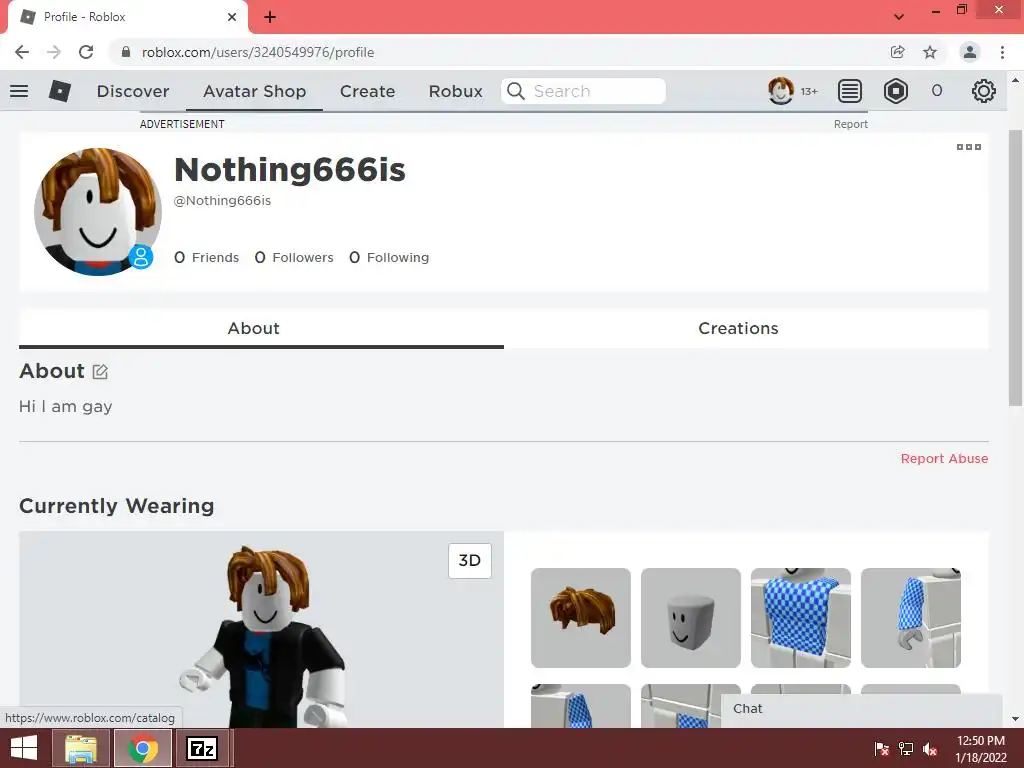Click the Robux balance of 0

tap(936, 91)
